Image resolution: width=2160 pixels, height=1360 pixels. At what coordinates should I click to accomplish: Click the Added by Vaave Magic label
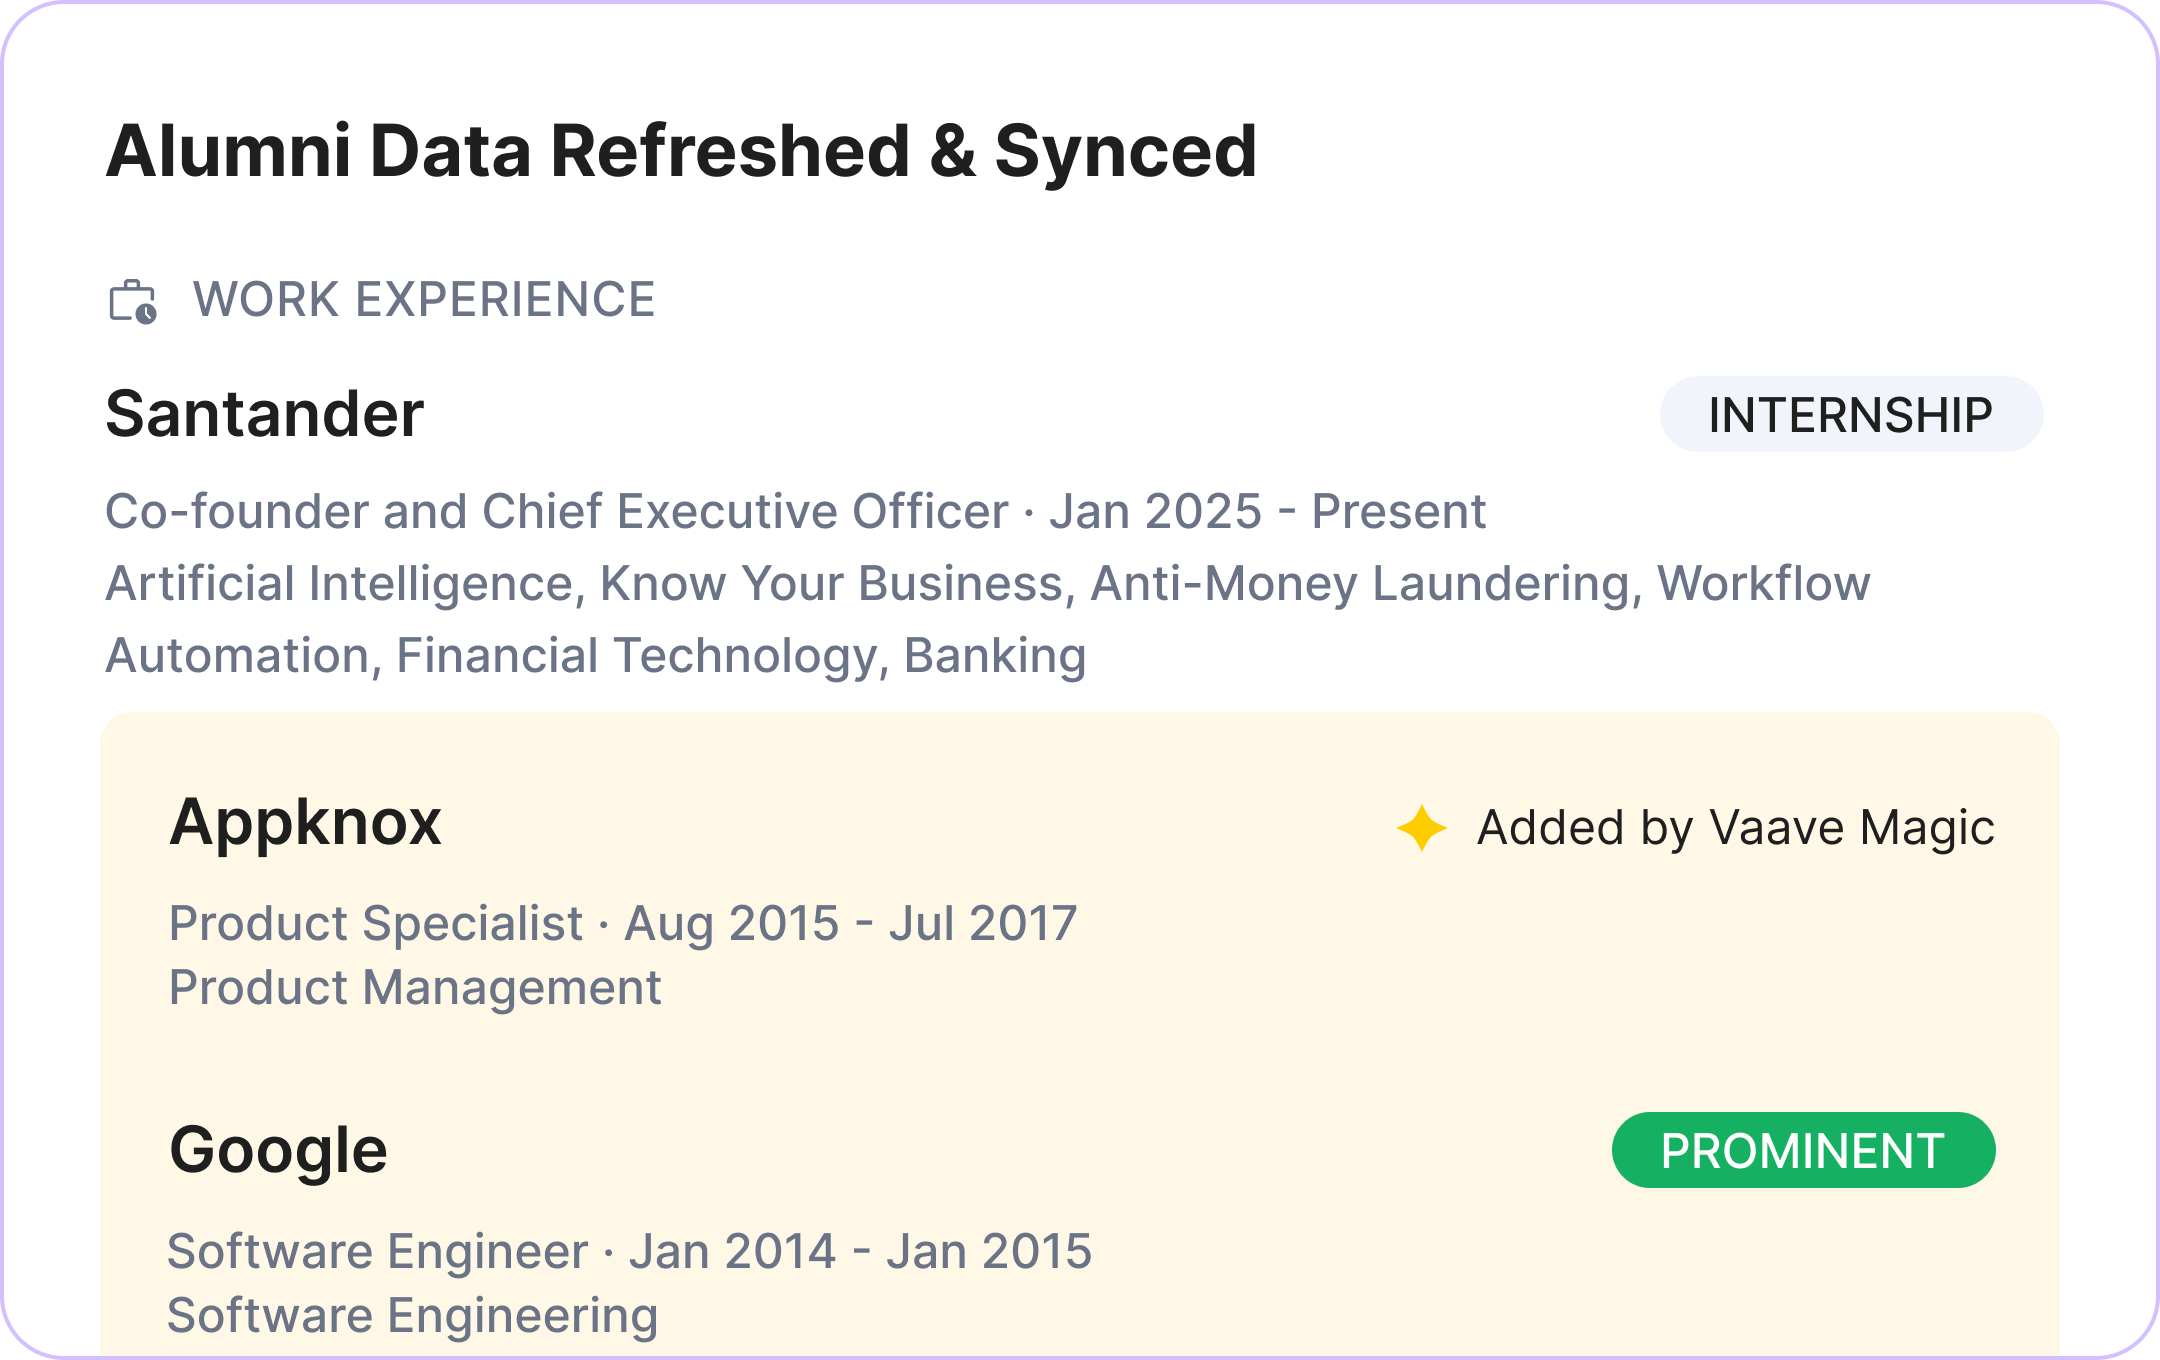click(x=1735, y=828)
